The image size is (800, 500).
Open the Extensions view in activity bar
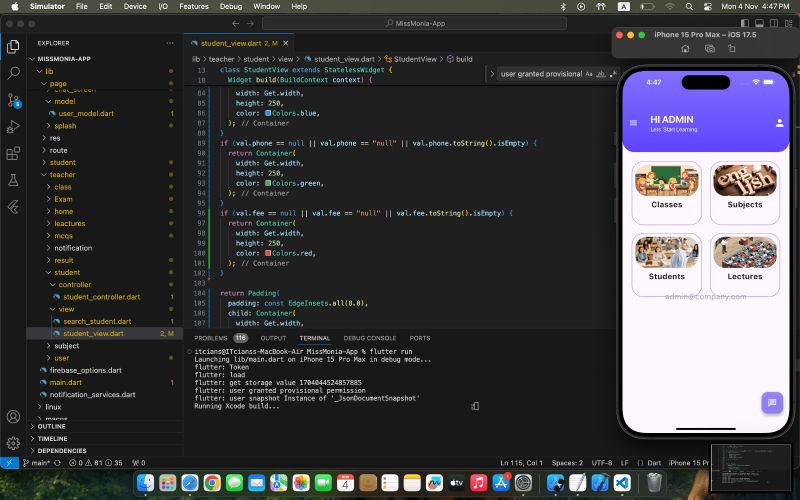tap(13, 154)
